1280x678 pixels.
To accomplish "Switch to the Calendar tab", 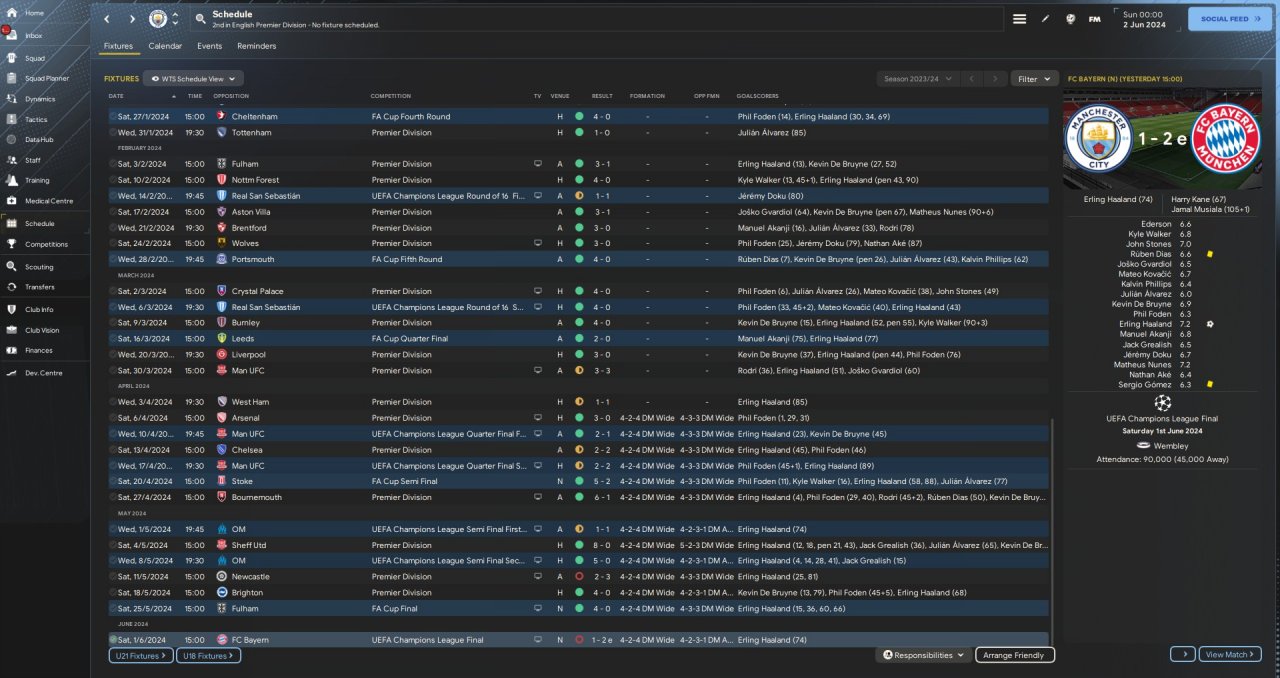I will [165, 46].
